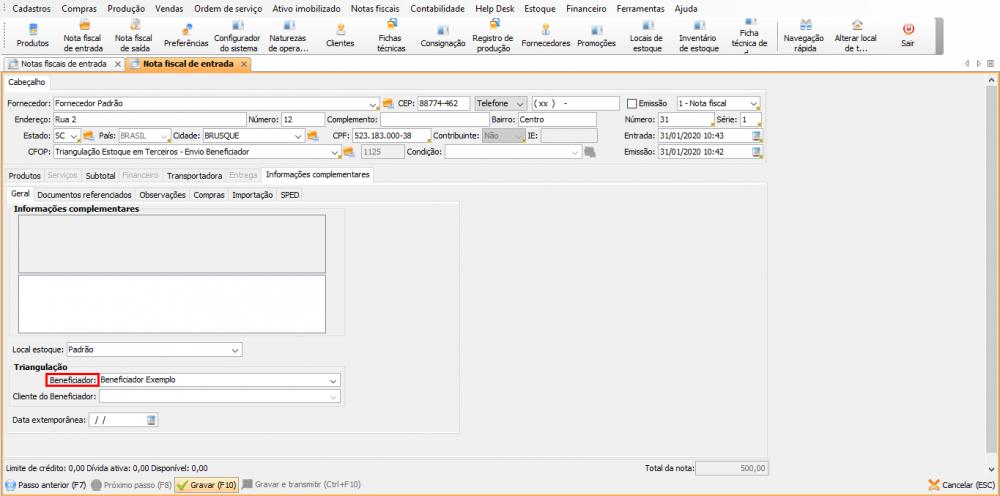
Task: Switch to the Observações tab
Action: click(x=162, y=195)
